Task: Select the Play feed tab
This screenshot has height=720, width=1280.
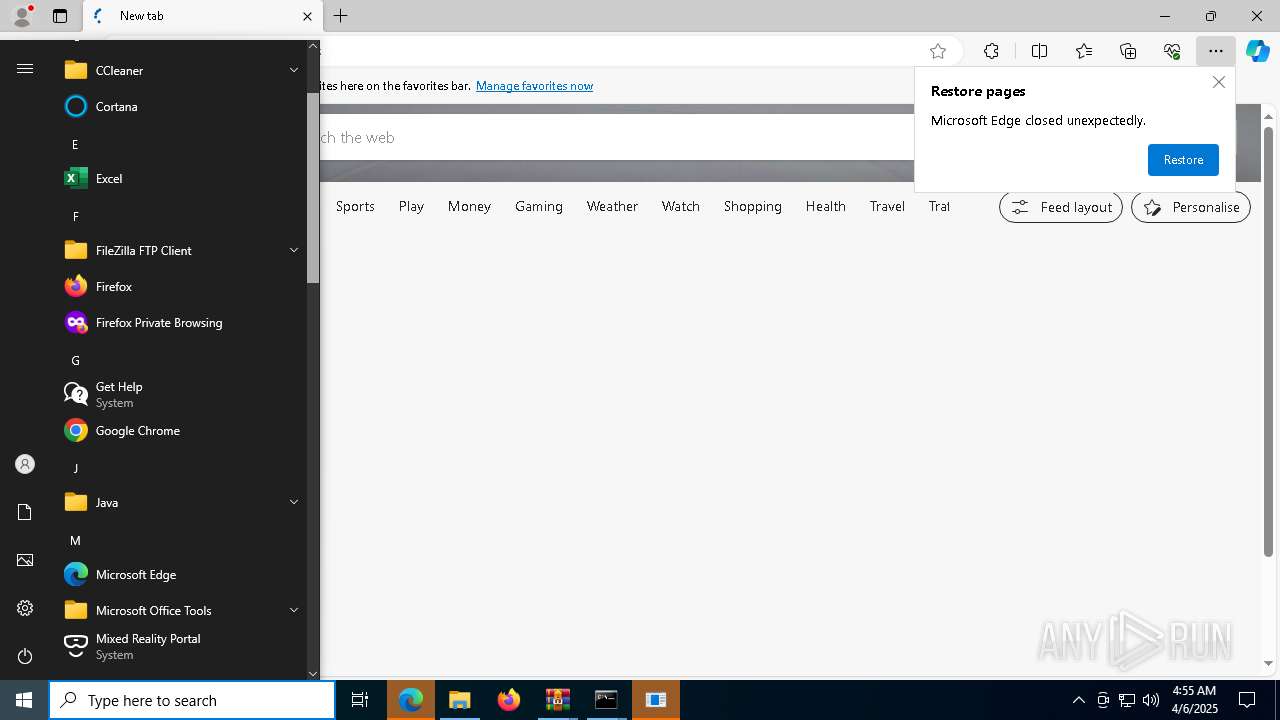Action: (x=411, y=206)
